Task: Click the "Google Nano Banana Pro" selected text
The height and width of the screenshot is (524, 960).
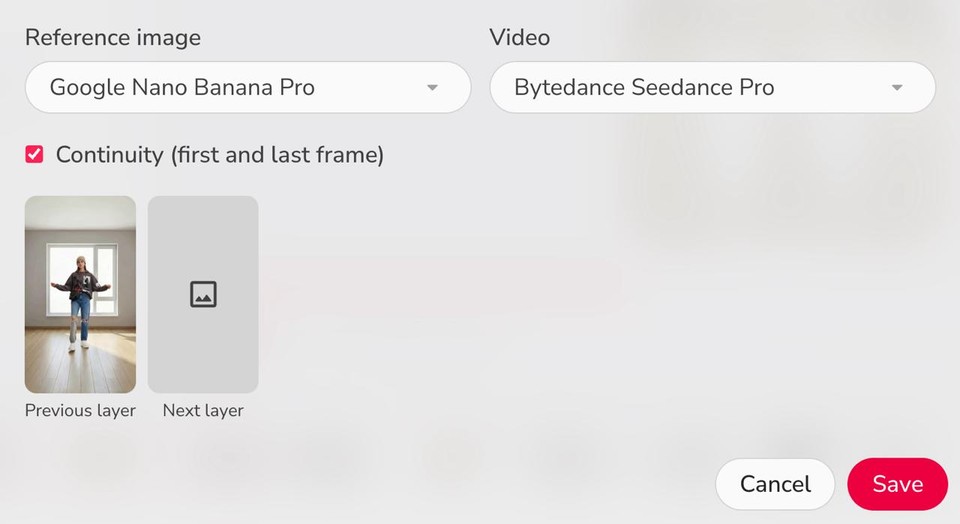Action: pos(182,88)
